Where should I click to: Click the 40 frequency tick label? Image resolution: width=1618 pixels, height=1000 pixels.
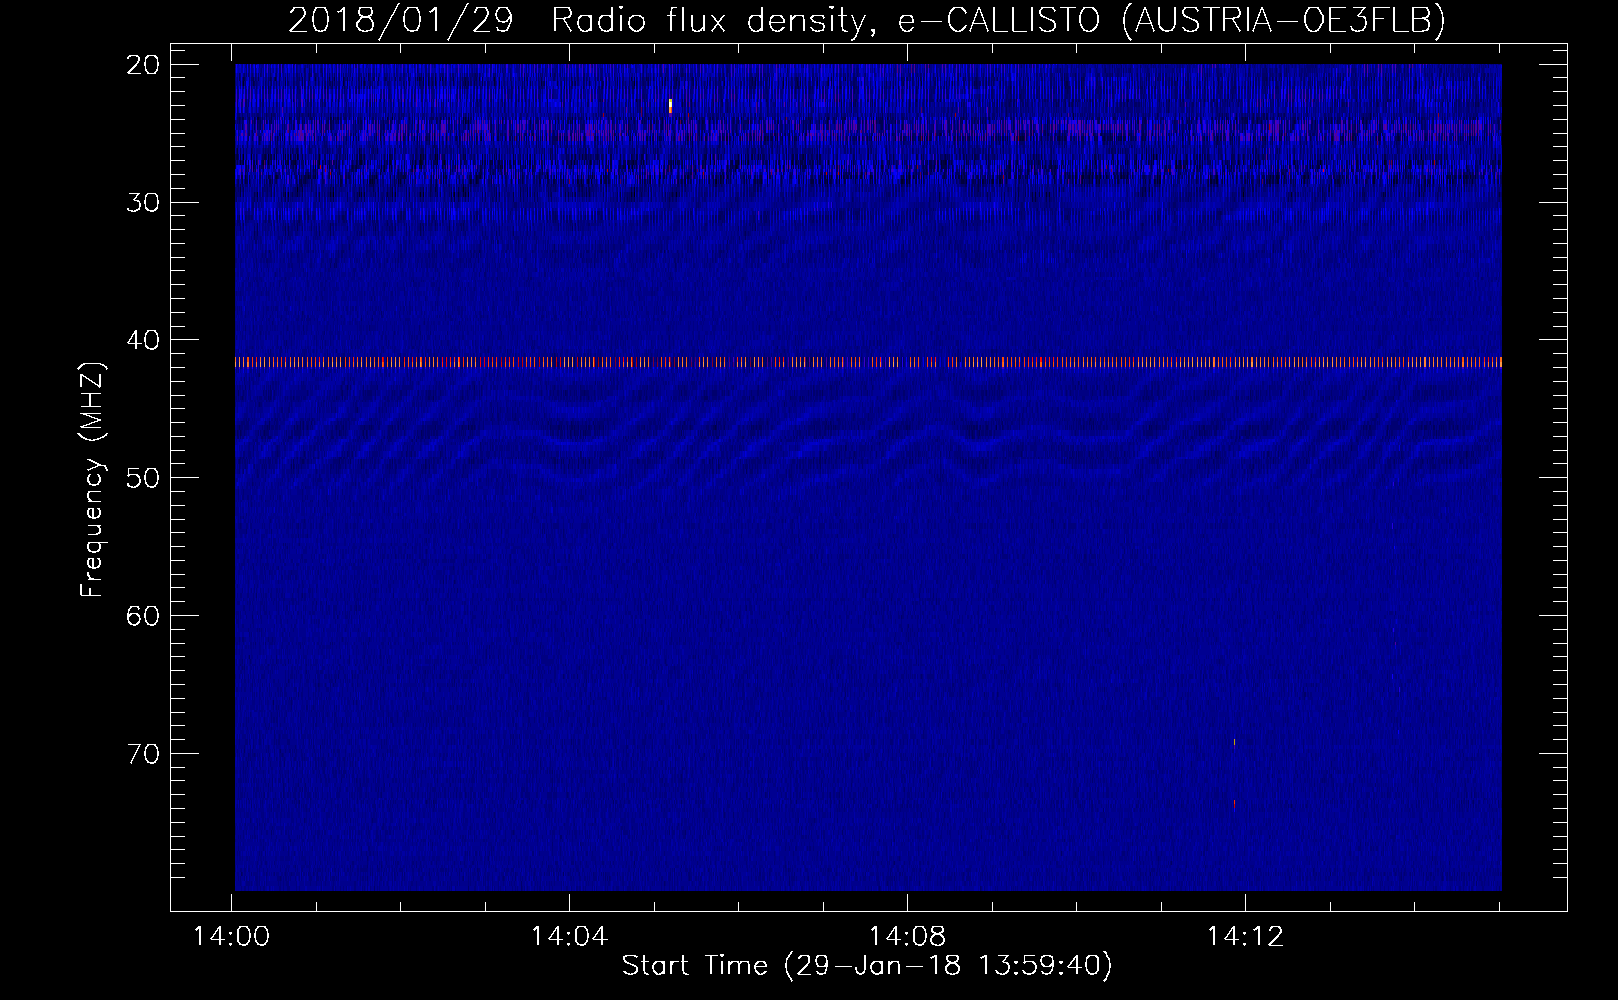click(144, 340)
